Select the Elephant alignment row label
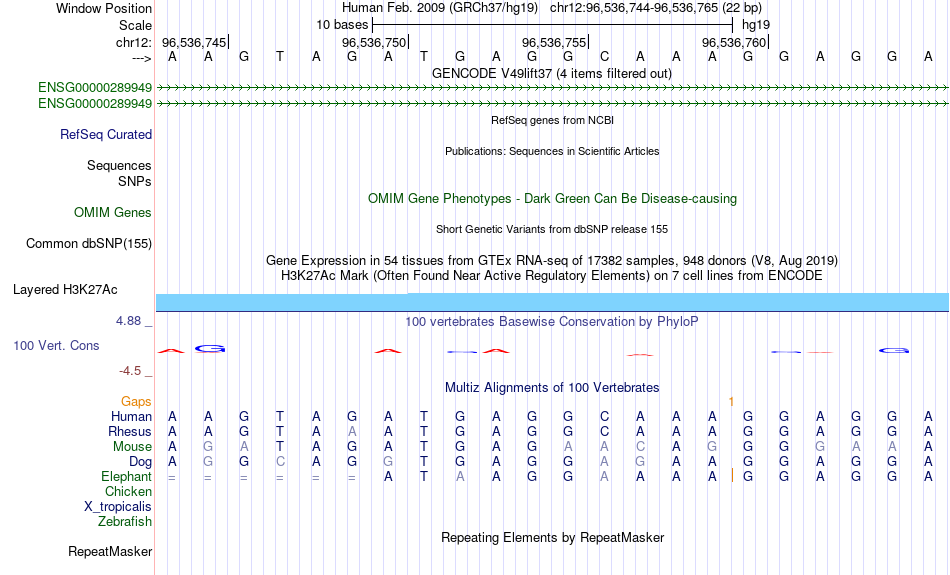The height and width of the screenshot is (575, 950). click(x=127, y=477)
